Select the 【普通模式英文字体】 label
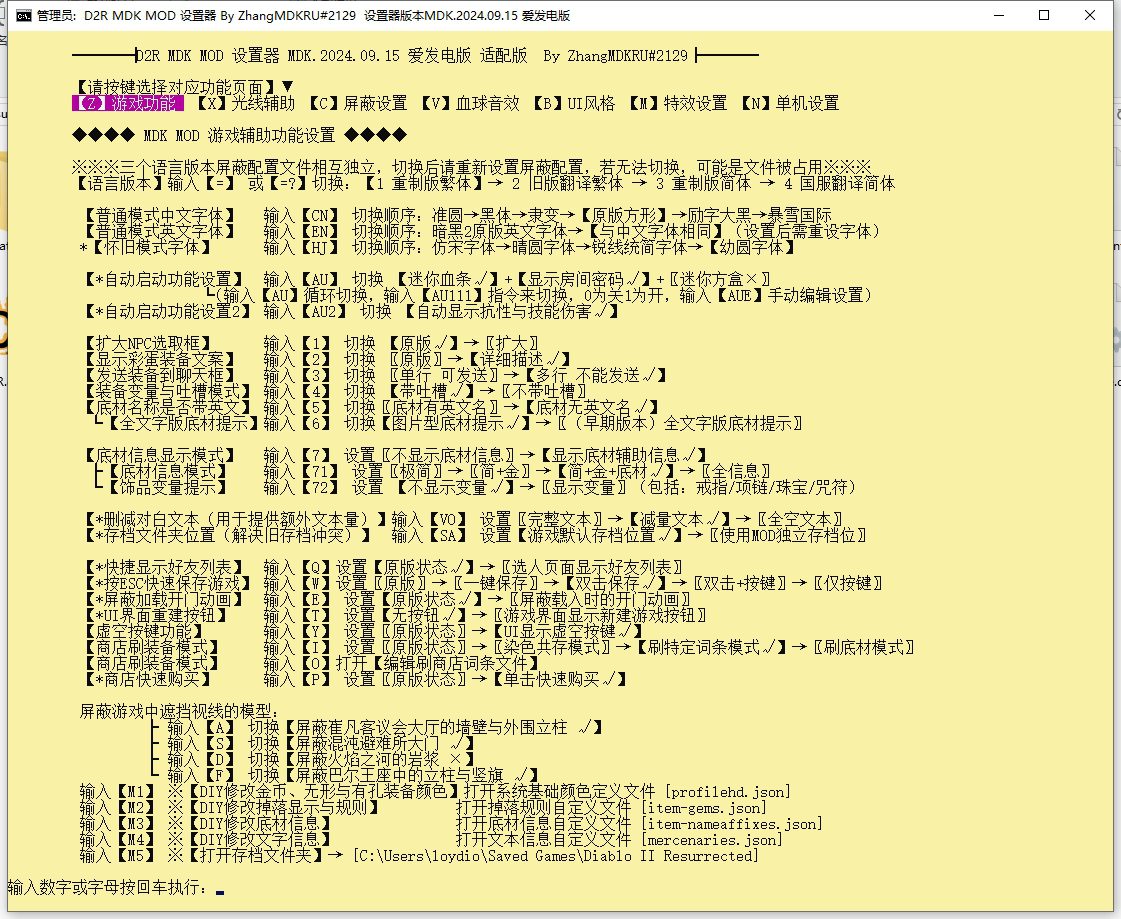 pos(159,231)
